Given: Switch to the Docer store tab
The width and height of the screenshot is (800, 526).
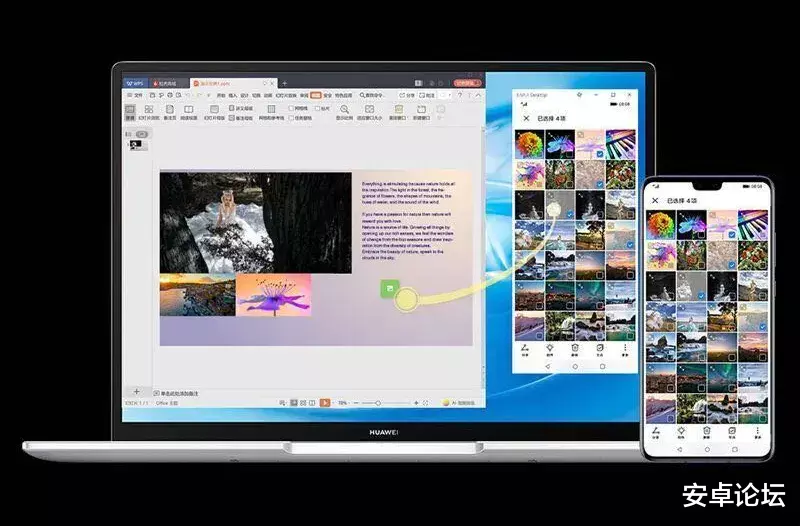Looking at the screenshot, I should pos(168,83).
